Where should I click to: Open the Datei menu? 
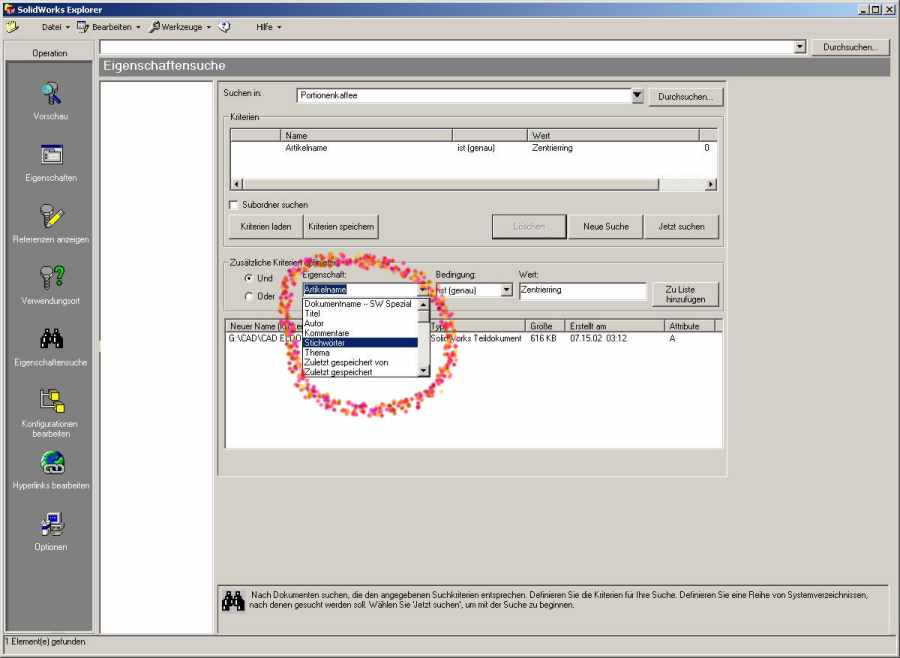[55, 27]
